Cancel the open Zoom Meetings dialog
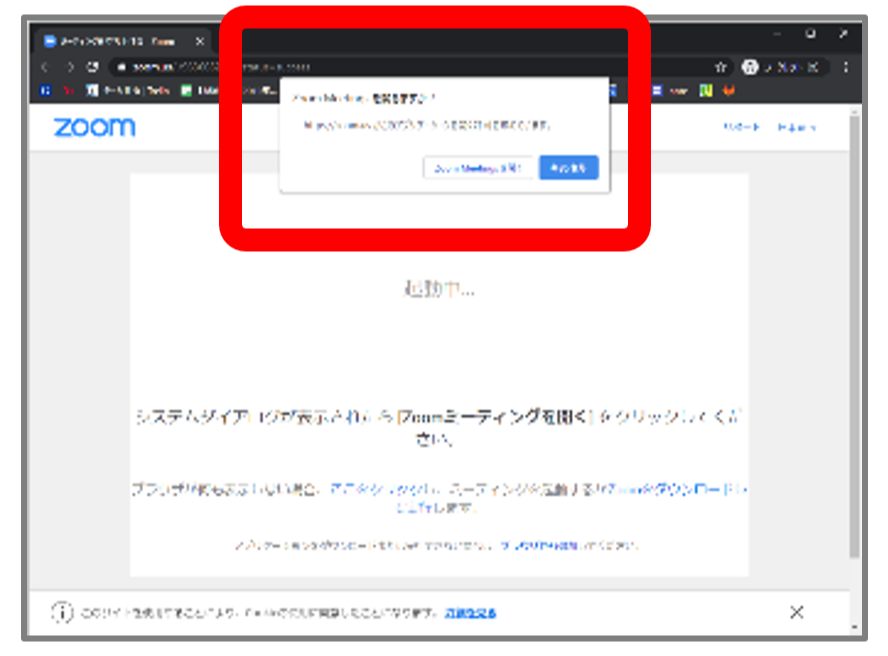This screenshot has height=656, width=888. [569, 168]
